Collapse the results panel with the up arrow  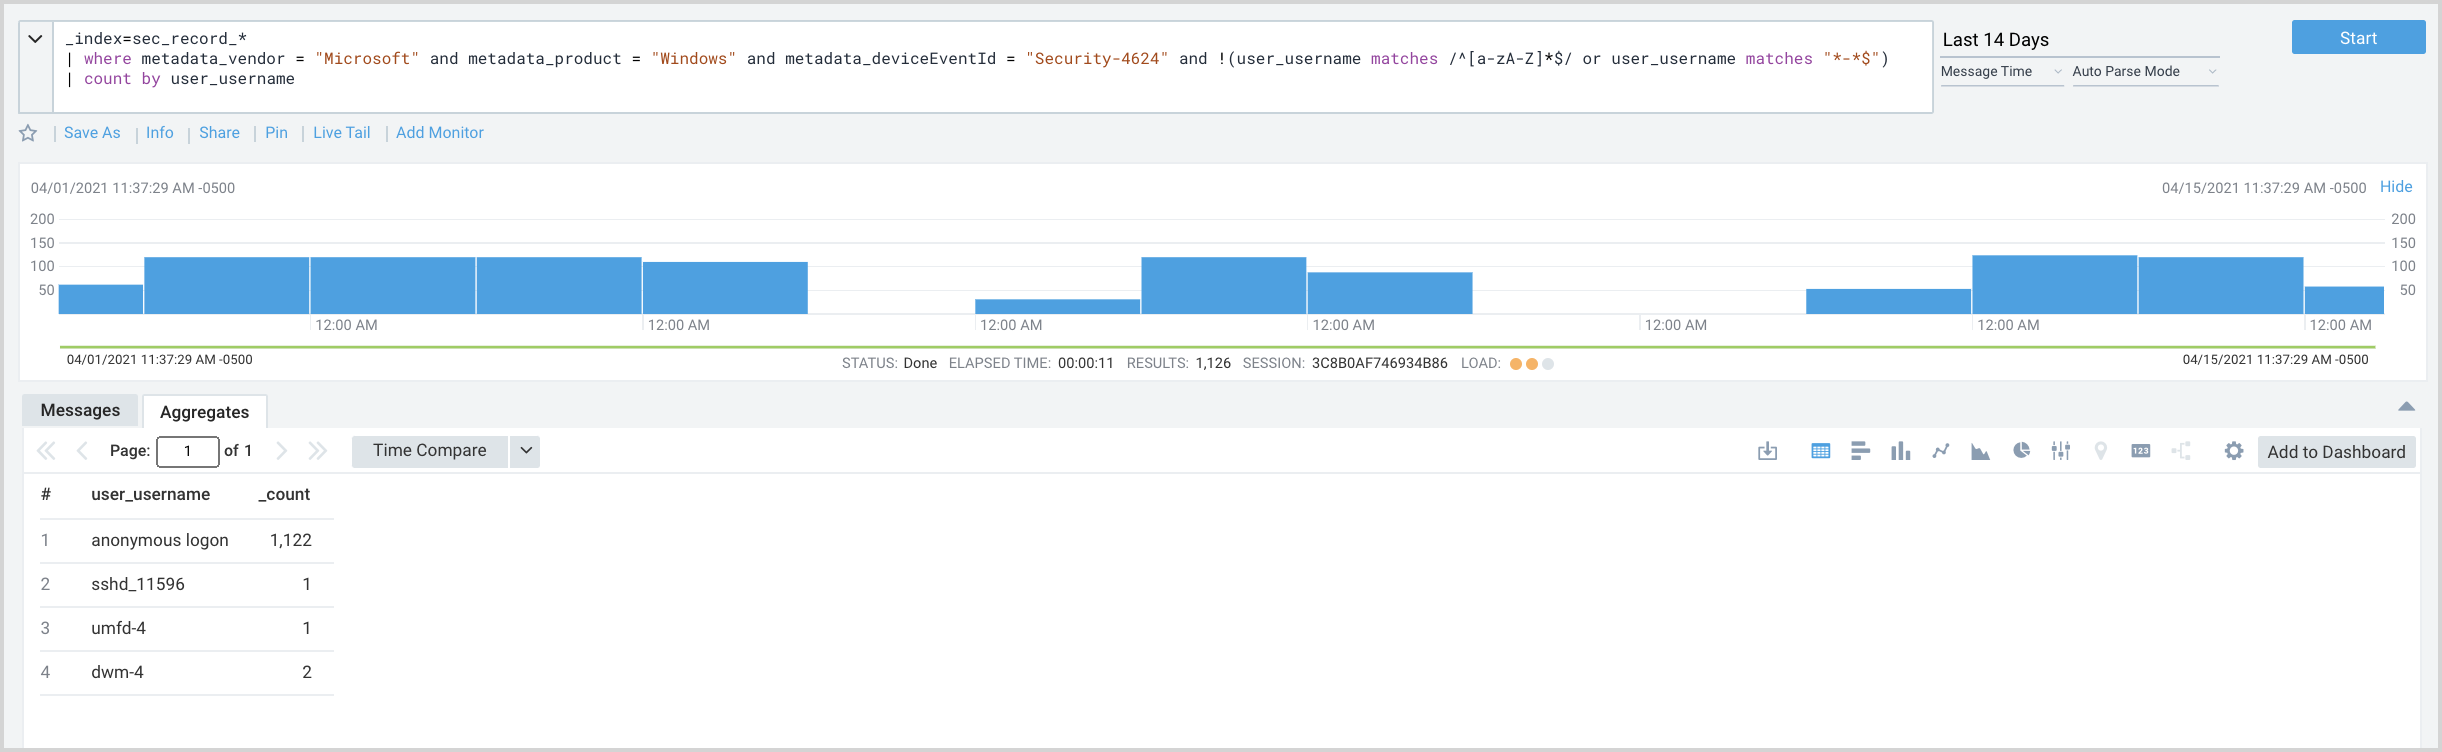coord(2406,406)
